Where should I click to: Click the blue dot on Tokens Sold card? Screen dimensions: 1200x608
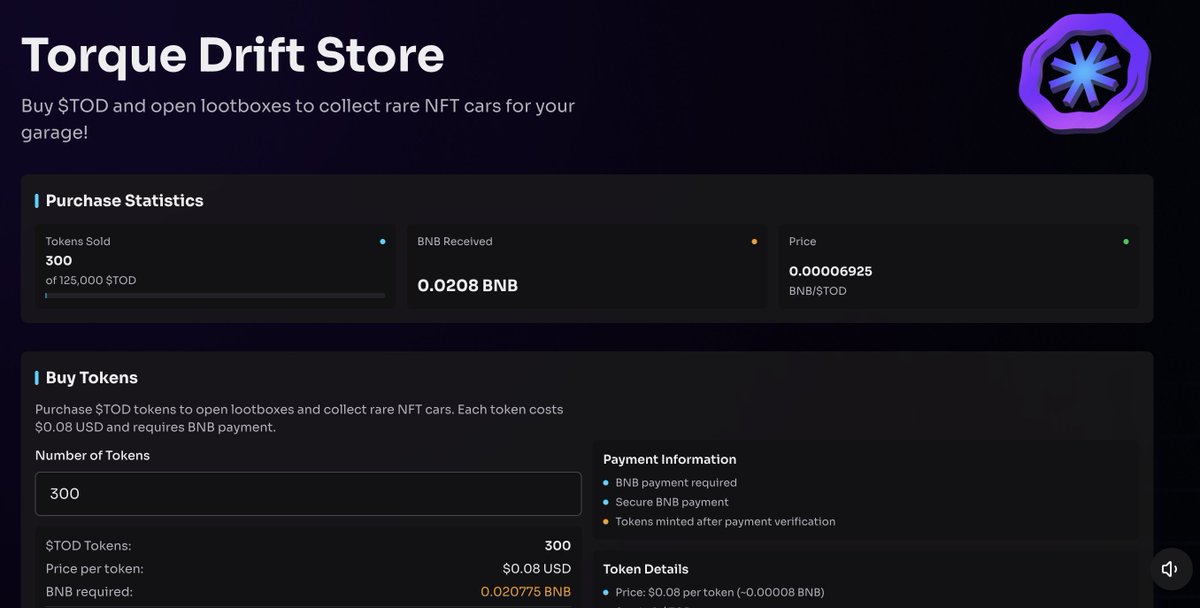point(382,241)
